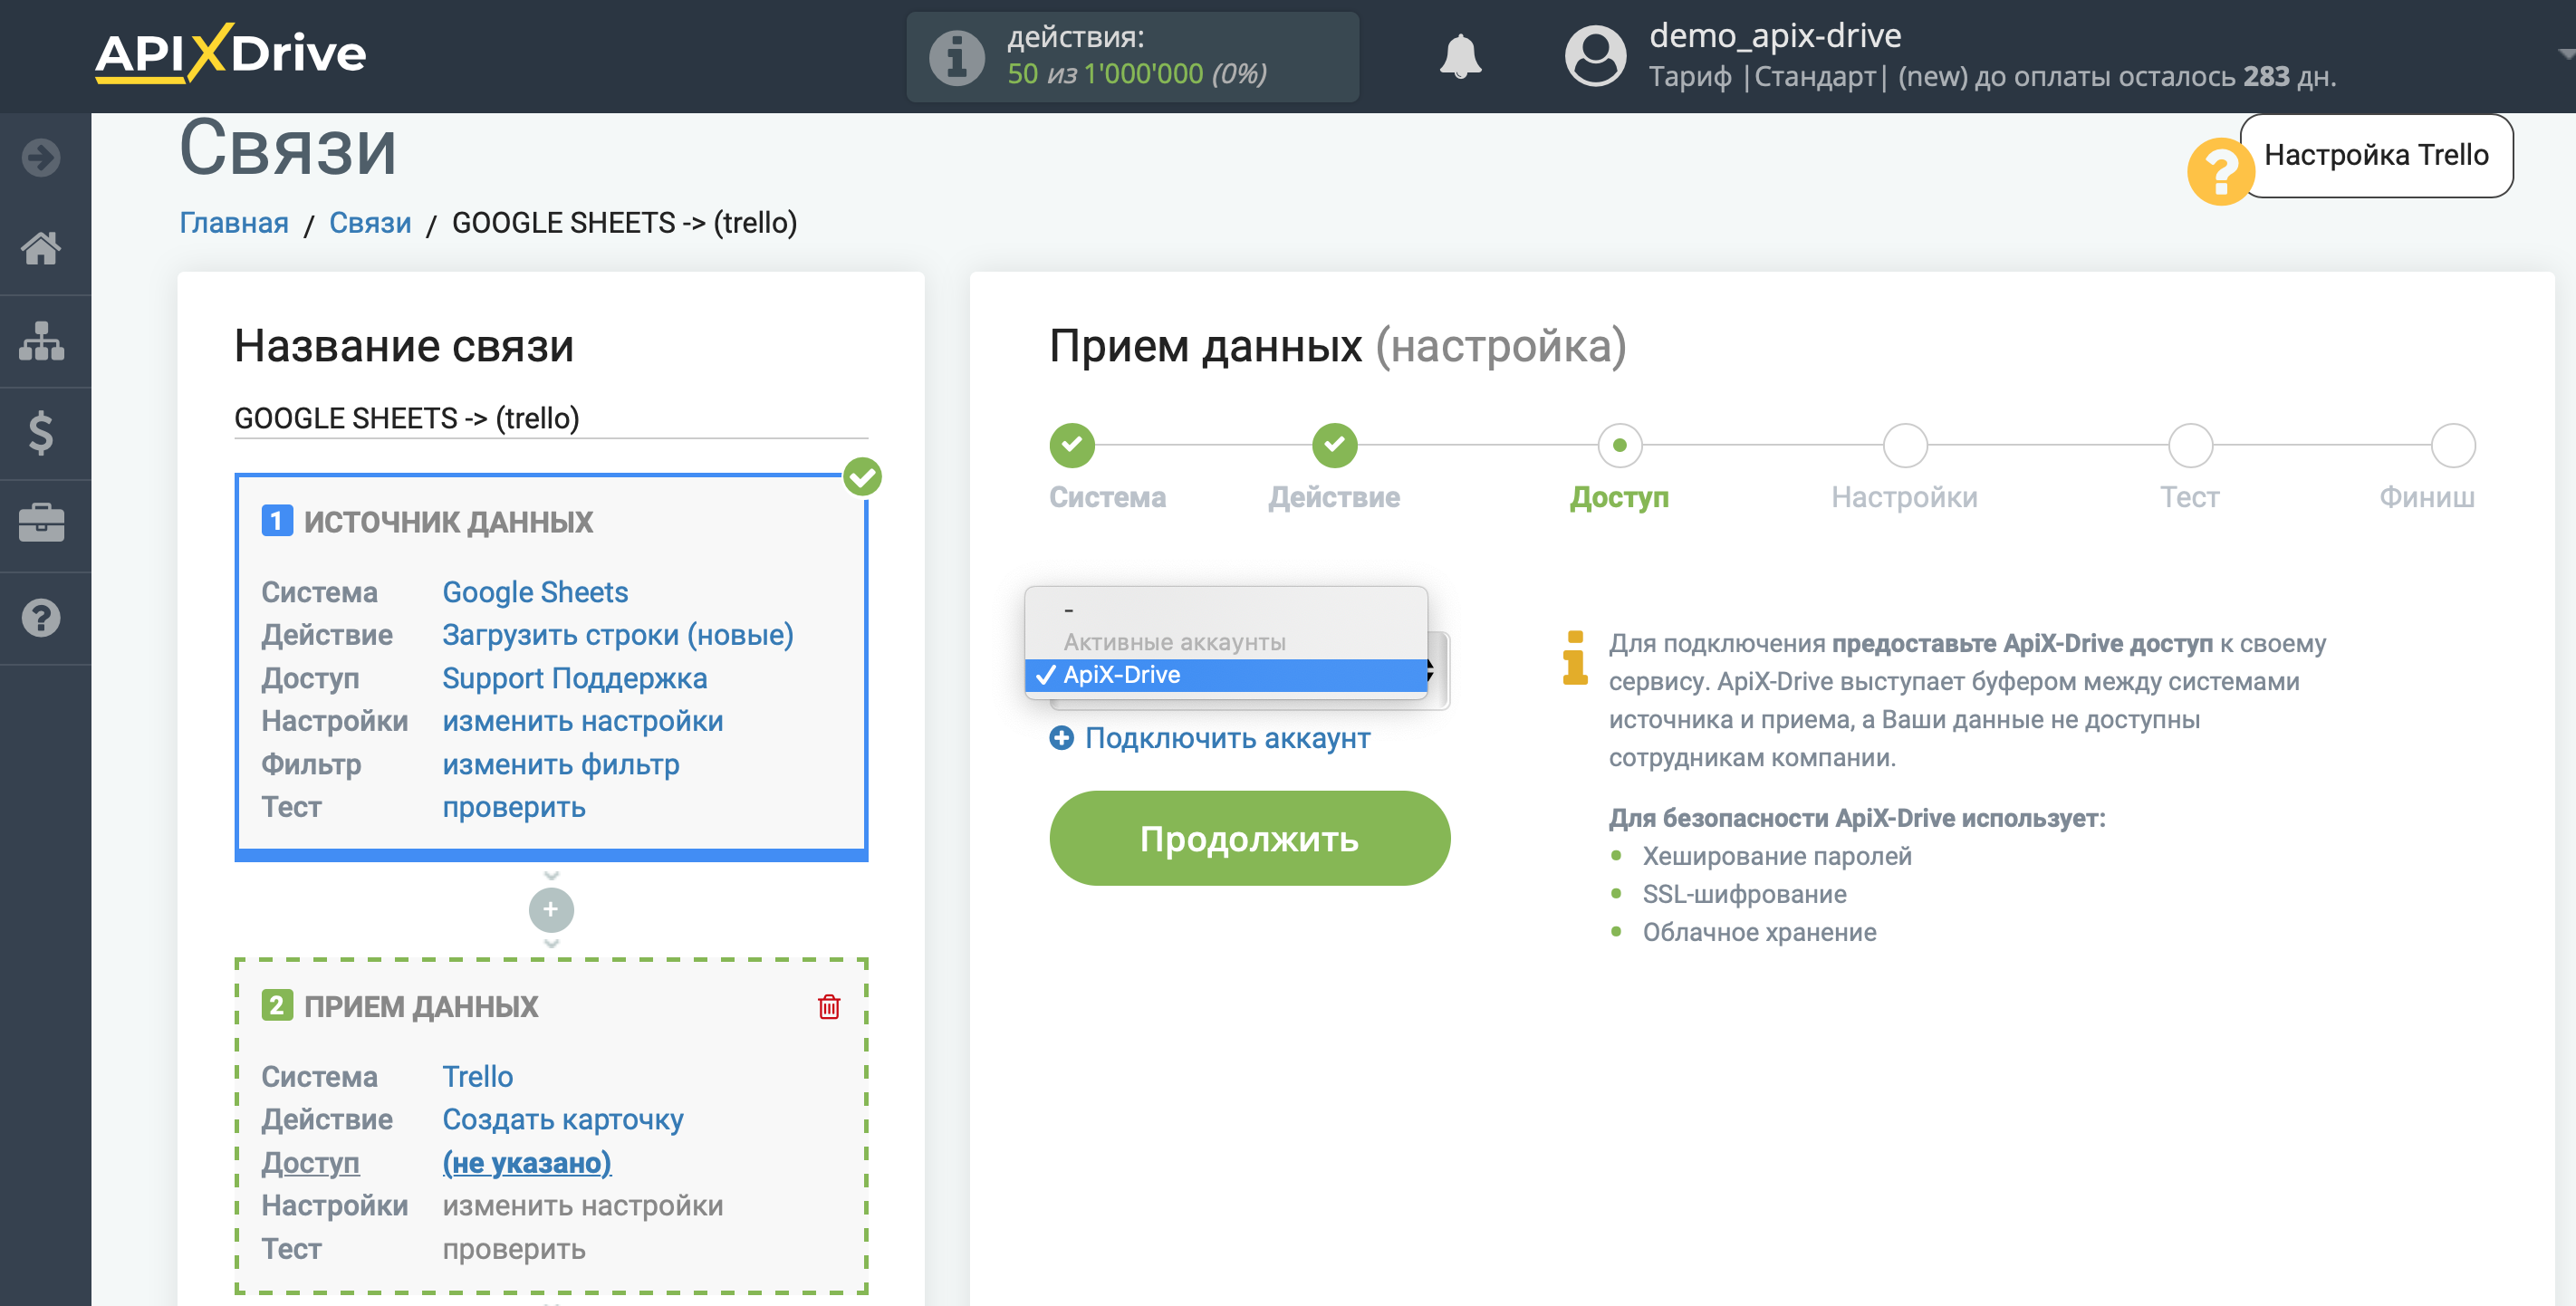This screenshot has width=2576, height=1306.
Task: Click the Активные аккаунты group label
Action: coord(1174,642)
